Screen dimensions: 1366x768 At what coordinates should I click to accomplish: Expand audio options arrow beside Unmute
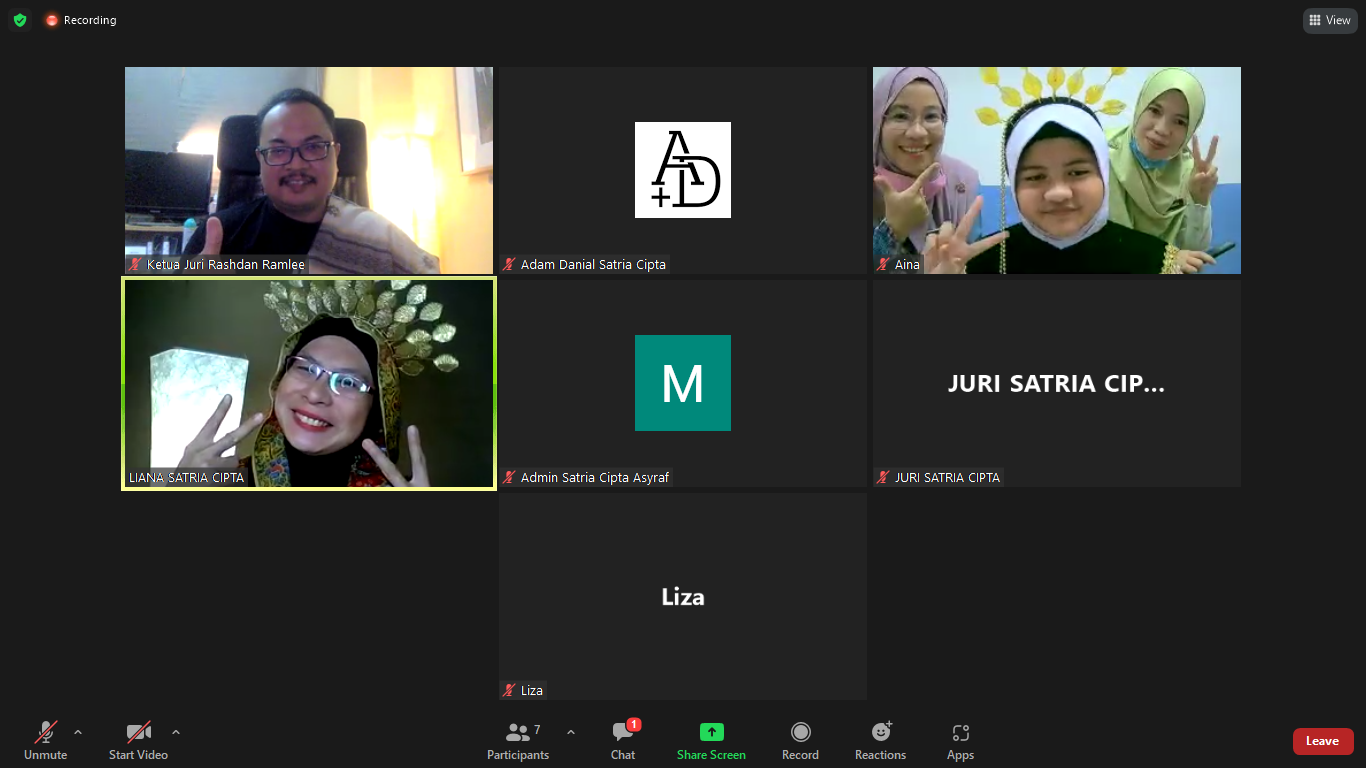[78, 732]
